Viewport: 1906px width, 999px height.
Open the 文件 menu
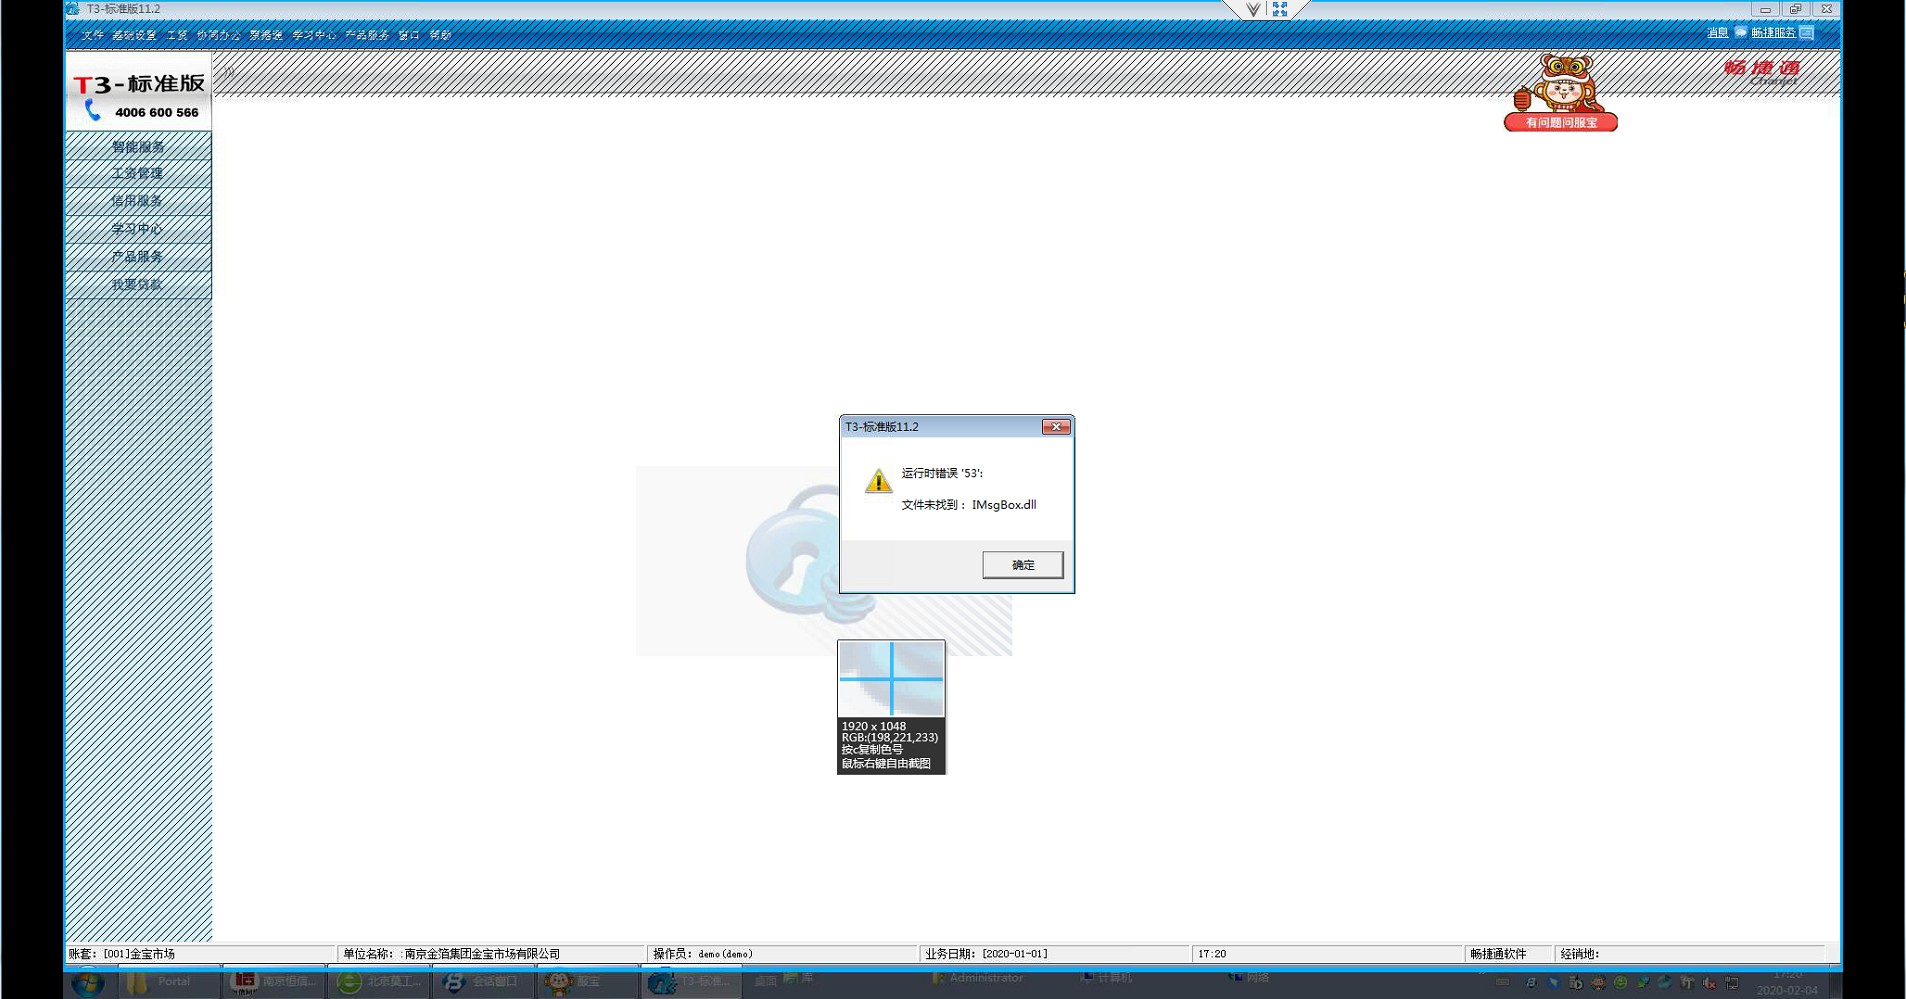pos(93,35)
